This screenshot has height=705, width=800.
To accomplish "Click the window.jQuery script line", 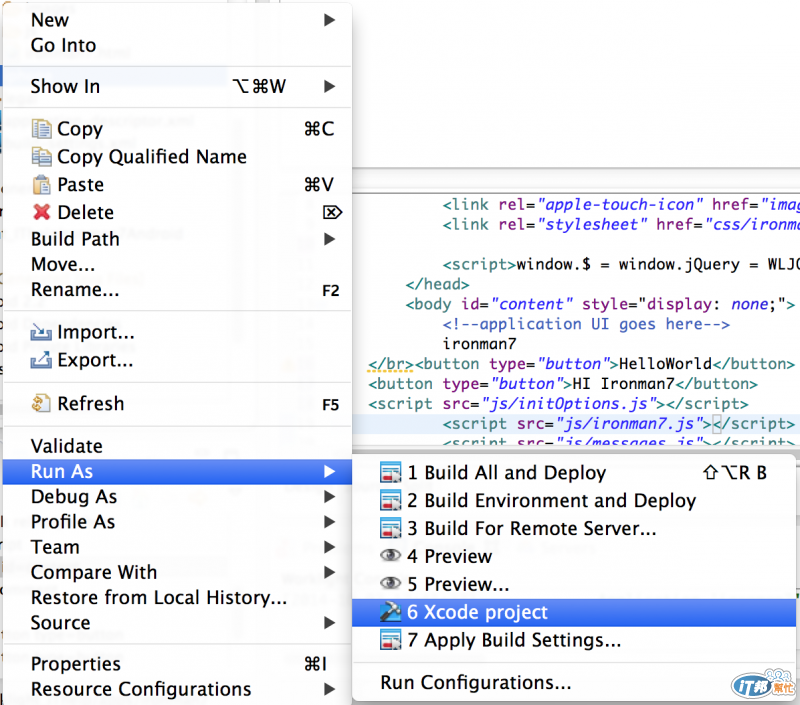I will point(620,264).
